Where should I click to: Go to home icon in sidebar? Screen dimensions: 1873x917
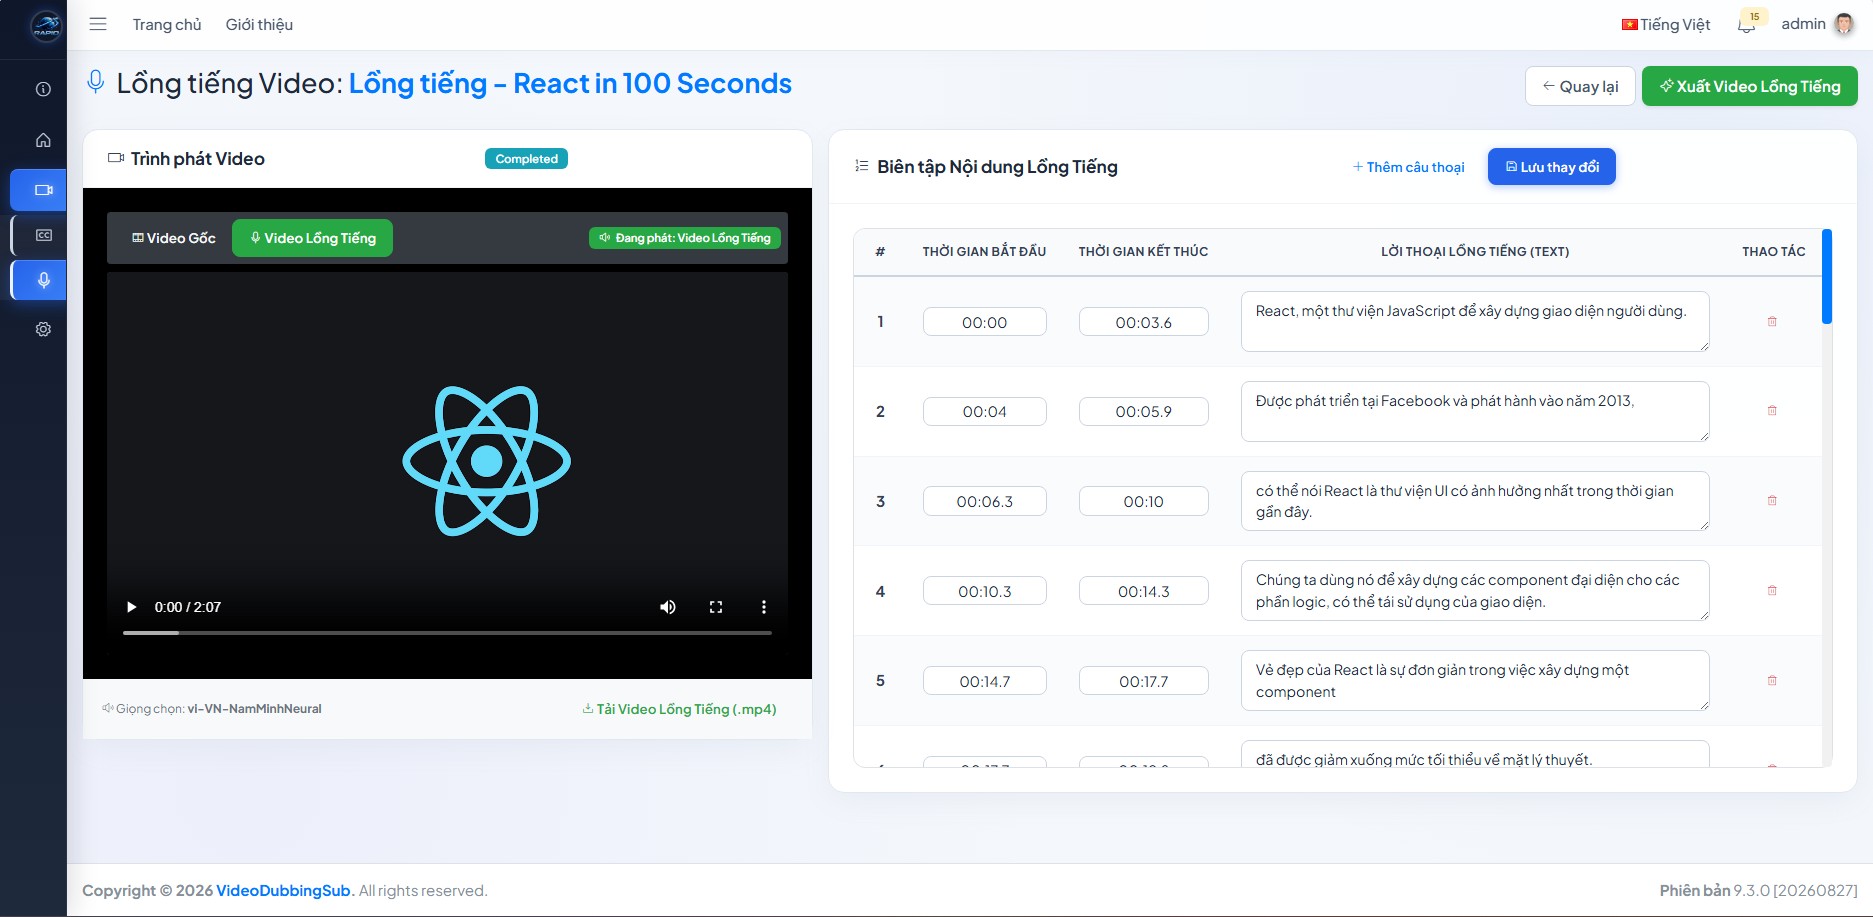(43, 140)
